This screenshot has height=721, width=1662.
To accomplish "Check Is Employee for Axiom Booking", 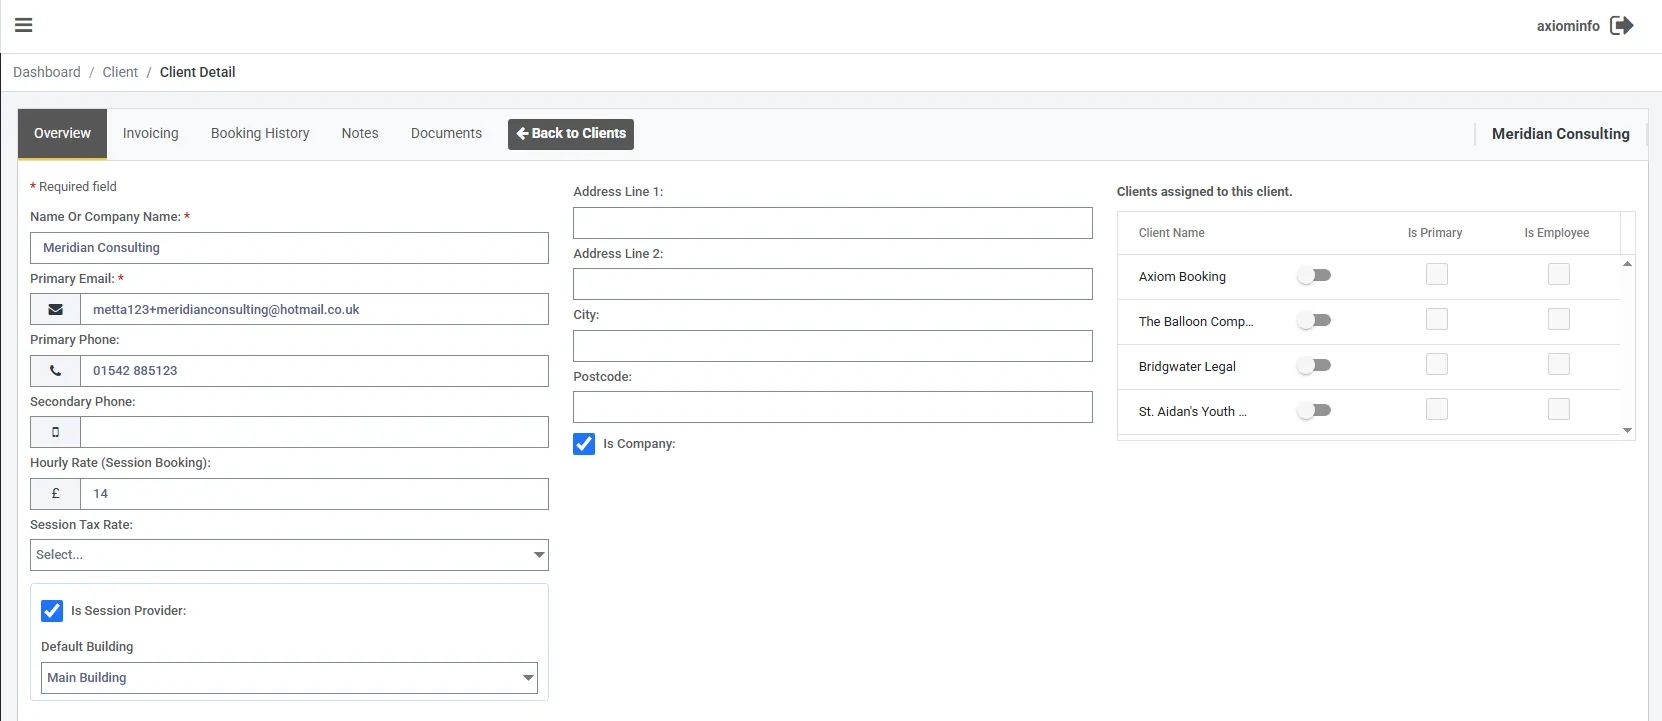I will coord(1559,274).
